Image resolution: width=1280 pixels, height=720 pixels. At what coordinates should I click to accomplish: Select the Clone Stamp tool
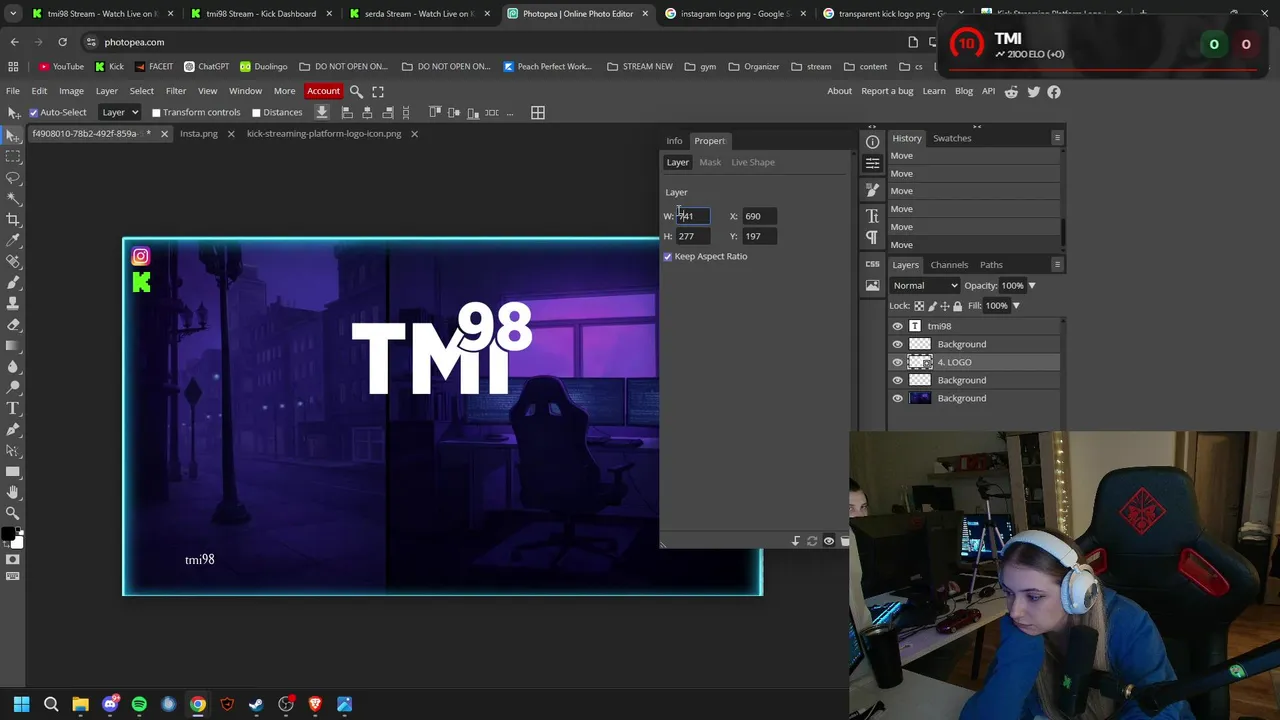pos(13,303)
